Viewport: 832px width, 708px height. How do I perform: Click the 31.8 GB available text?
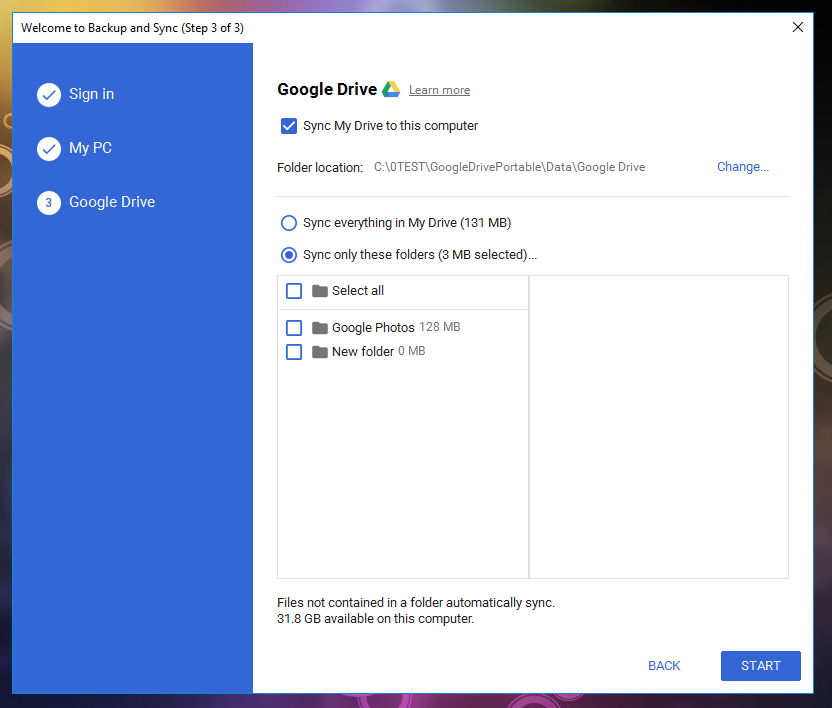(x=375, y=619)
